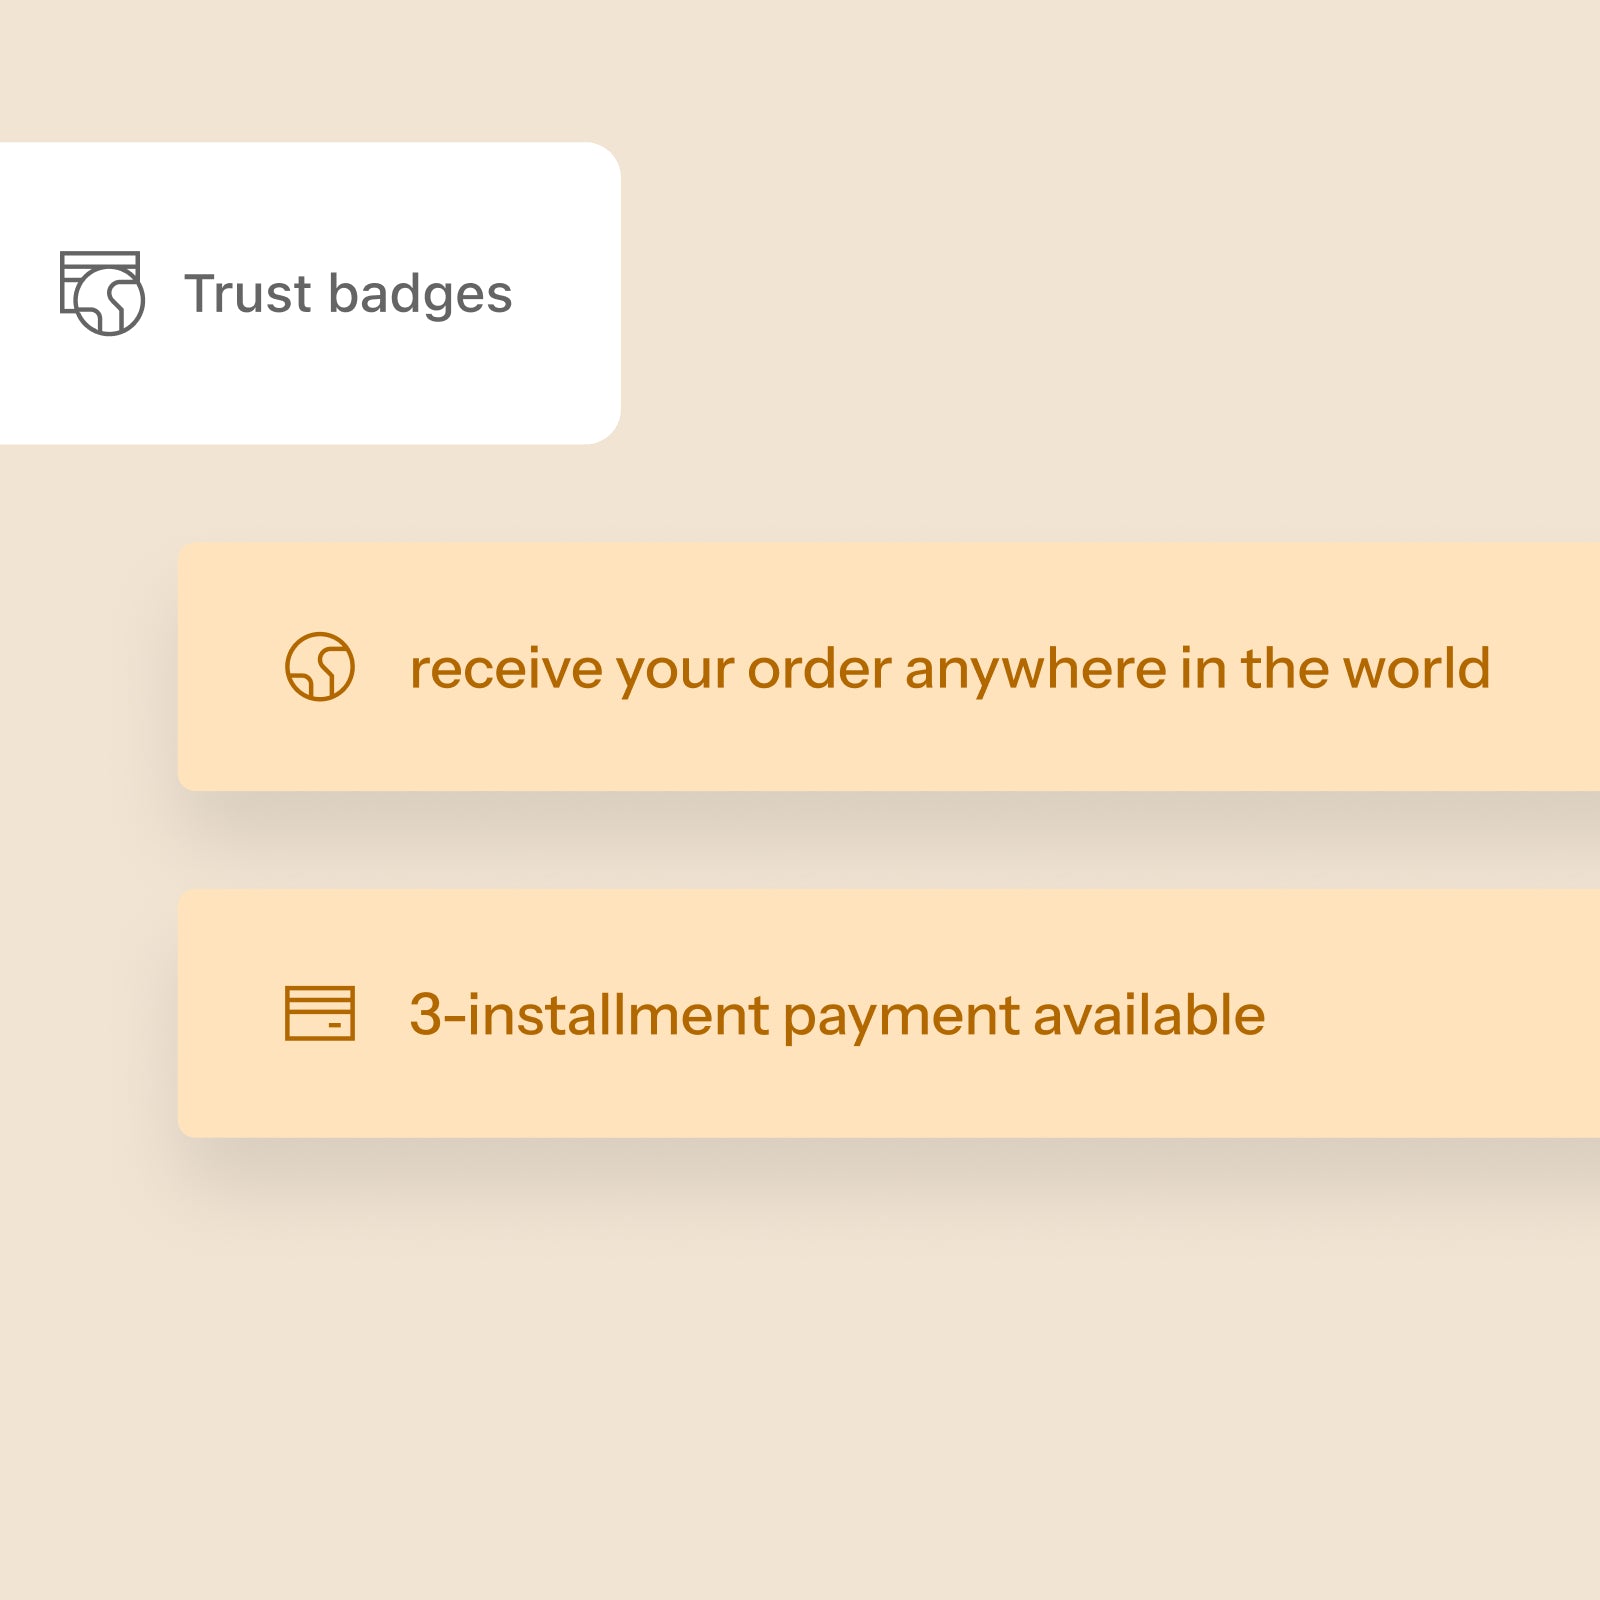Select the 'Trust badges' label text
Image resolution: width=1600 pixels, height=1600 pixels.
(x=348, y=294)
